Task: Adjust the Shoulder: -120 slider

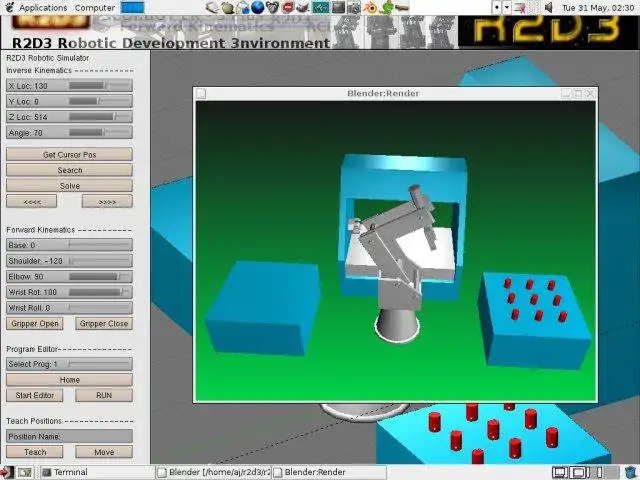Action: 69,261
